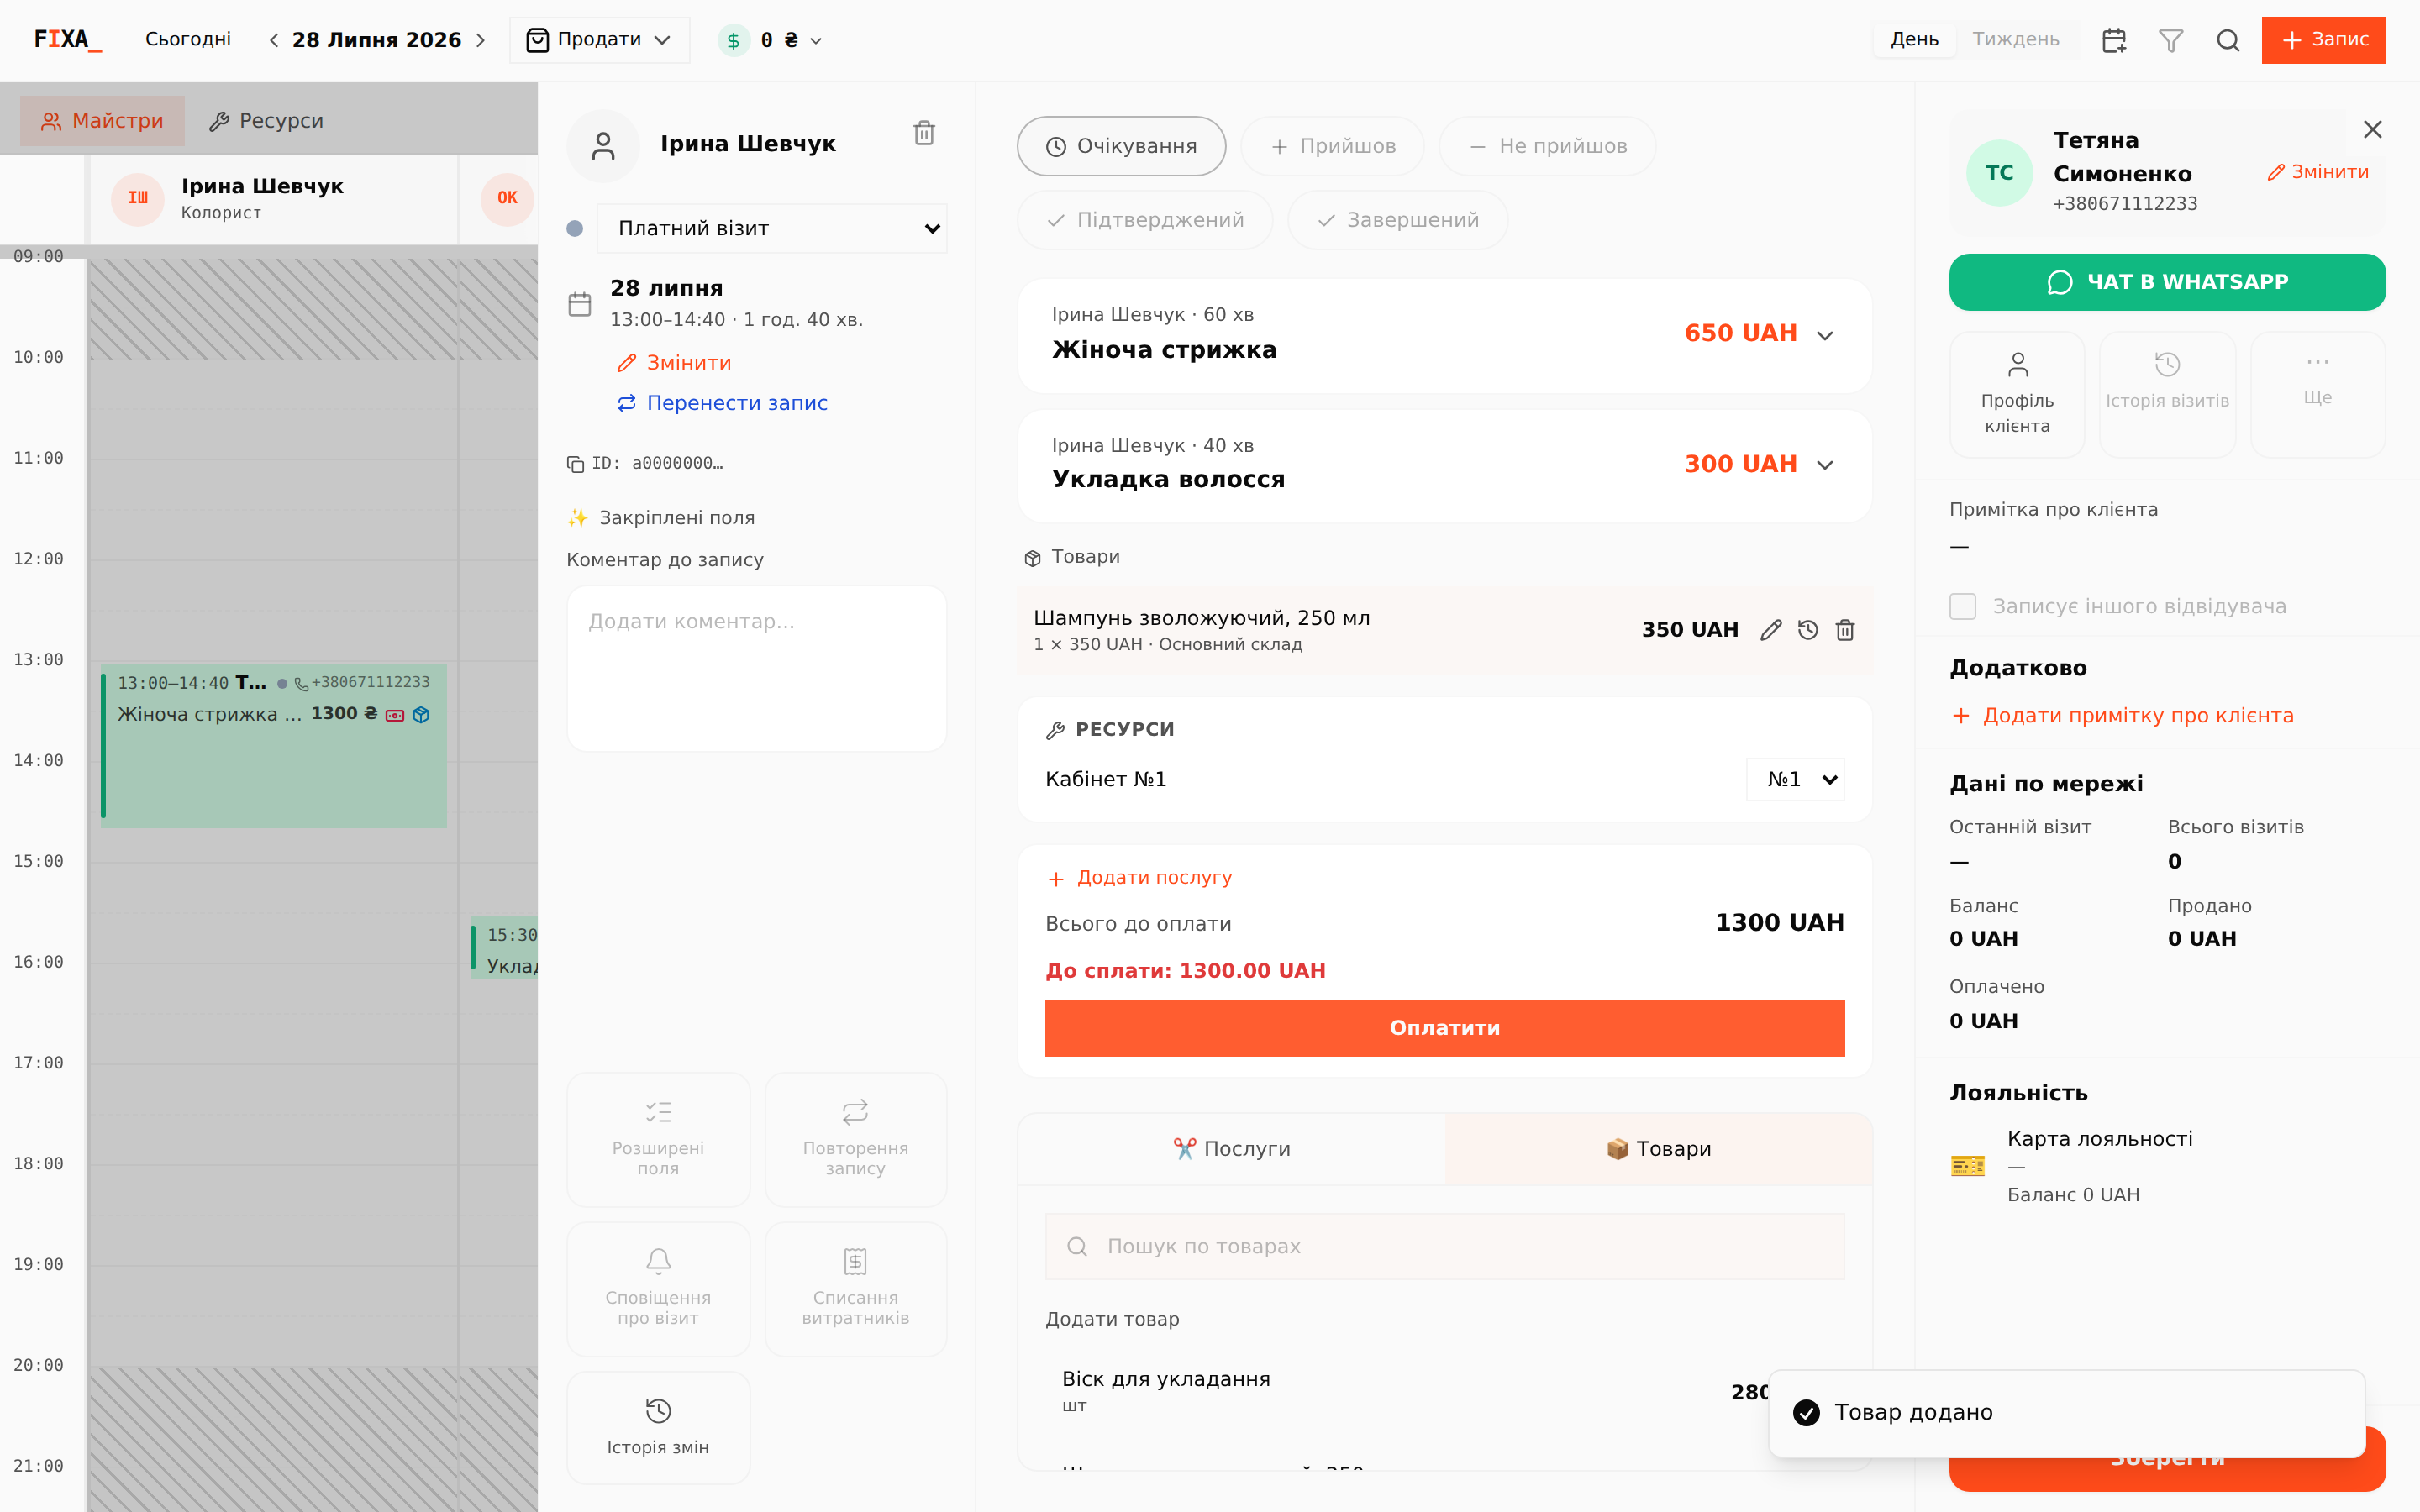Set the status to Підтверджений

pos(1145,220)
